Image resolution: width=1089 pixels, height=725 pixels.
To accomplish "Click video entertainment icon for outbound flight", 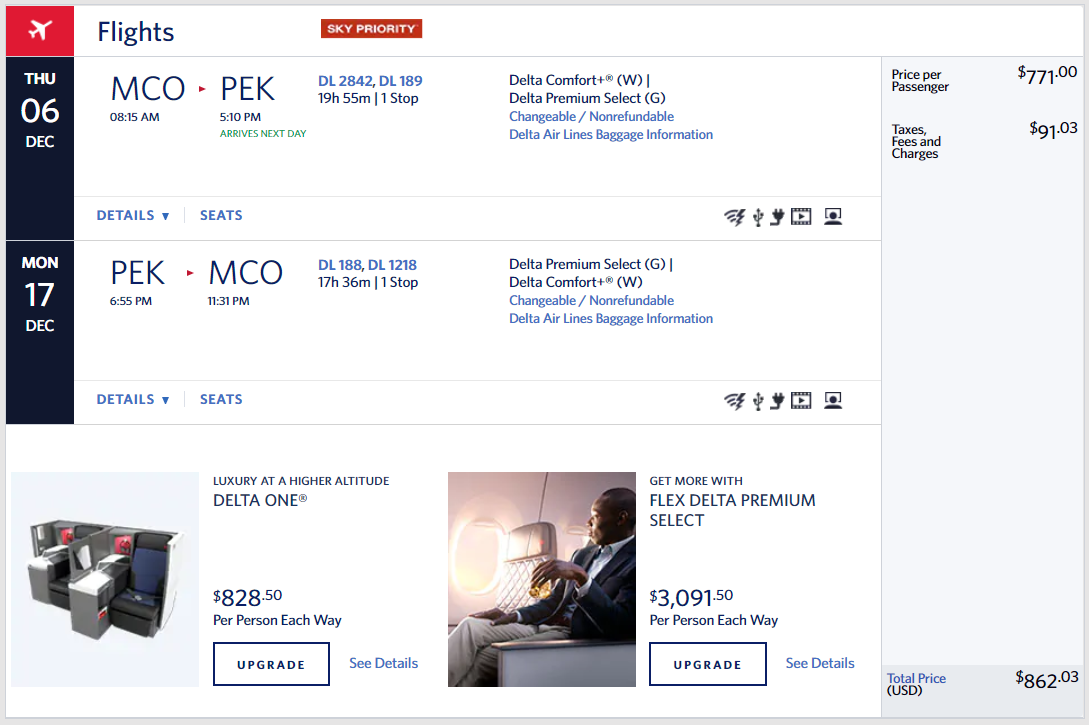I will pyautogui.click(x=801, y=217).
